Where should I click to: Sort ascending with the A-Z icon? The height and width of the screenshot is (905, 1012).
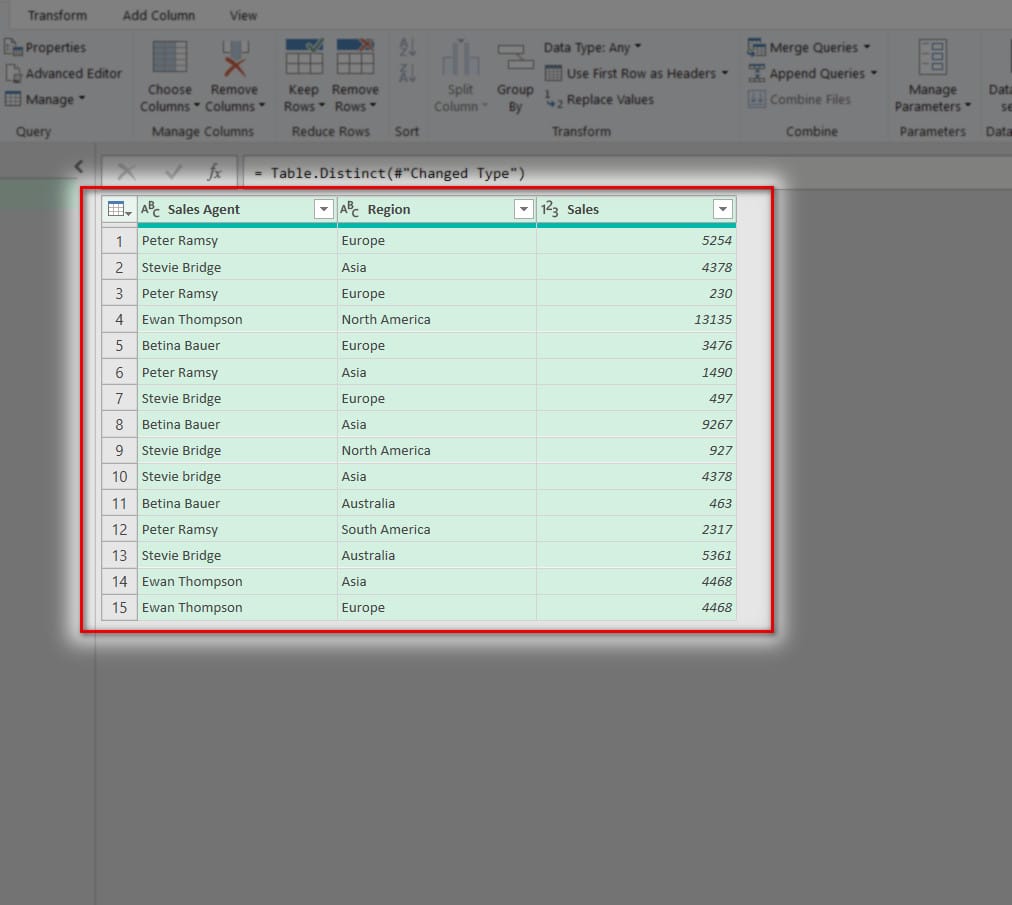pos(407,47)
